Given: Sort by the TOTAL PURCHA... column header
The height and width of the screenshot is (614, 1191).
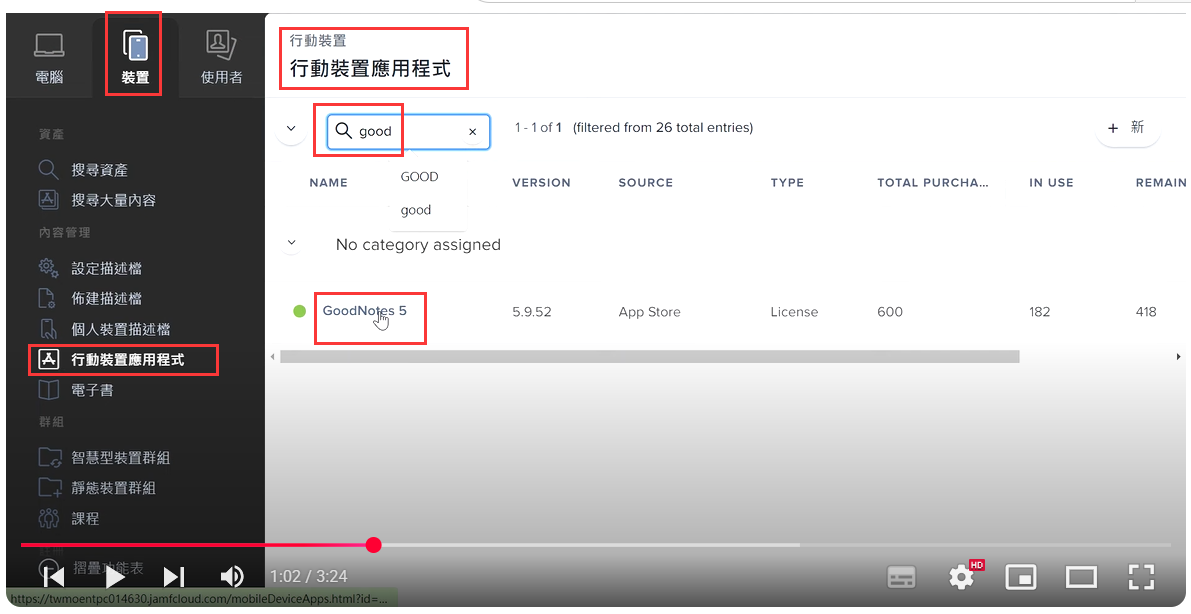Looking at the screenshot, I should point(933,182).
